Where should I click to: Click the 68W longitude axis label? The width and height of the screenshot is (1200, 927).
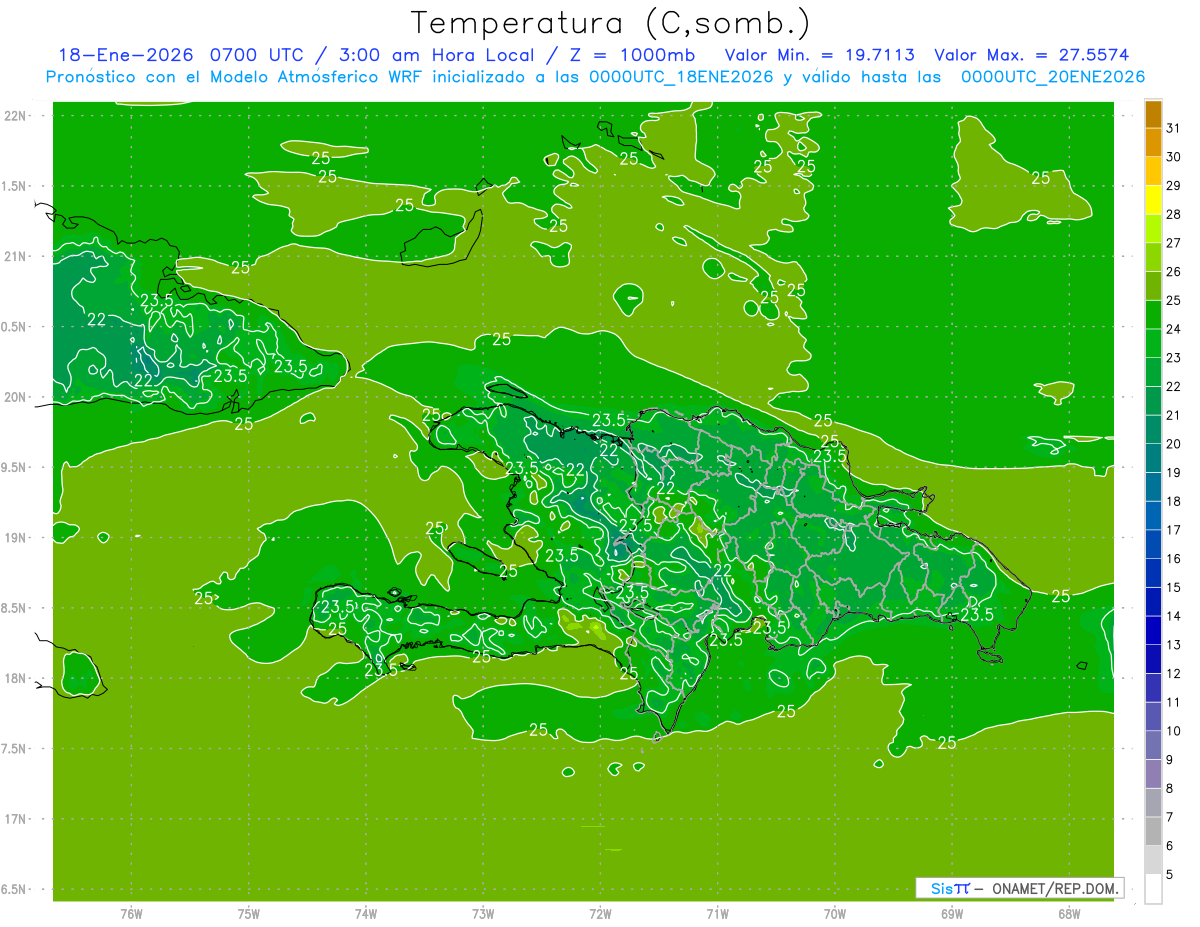point(1069,913)
